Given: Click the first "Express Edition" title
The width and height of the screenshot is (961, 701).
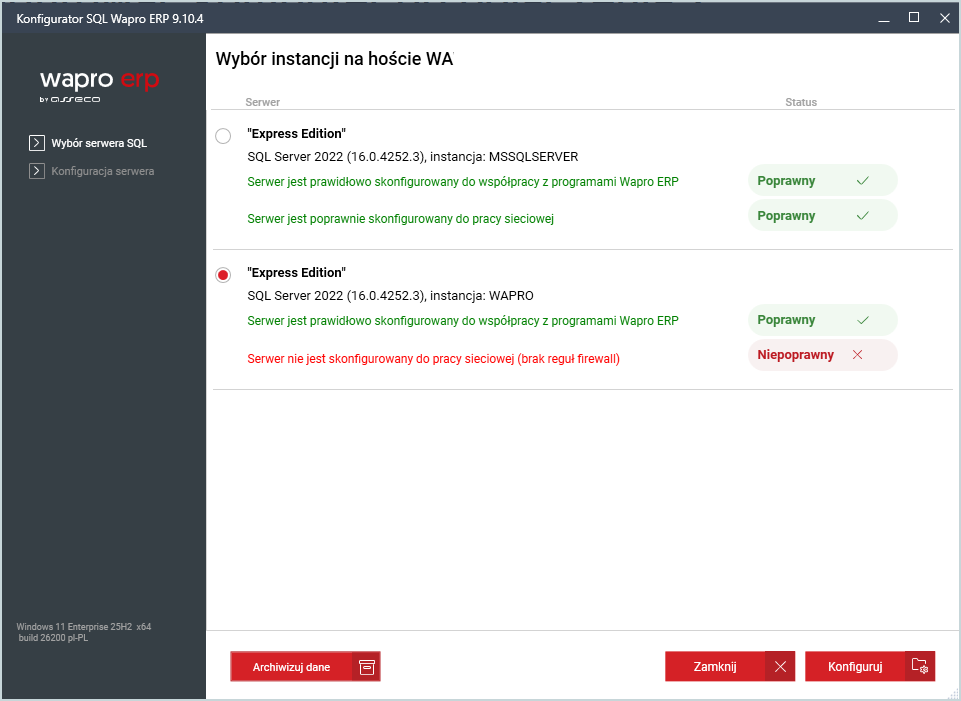Looking at the screenshot, I should pyautogui.click(x=297, y=134).
